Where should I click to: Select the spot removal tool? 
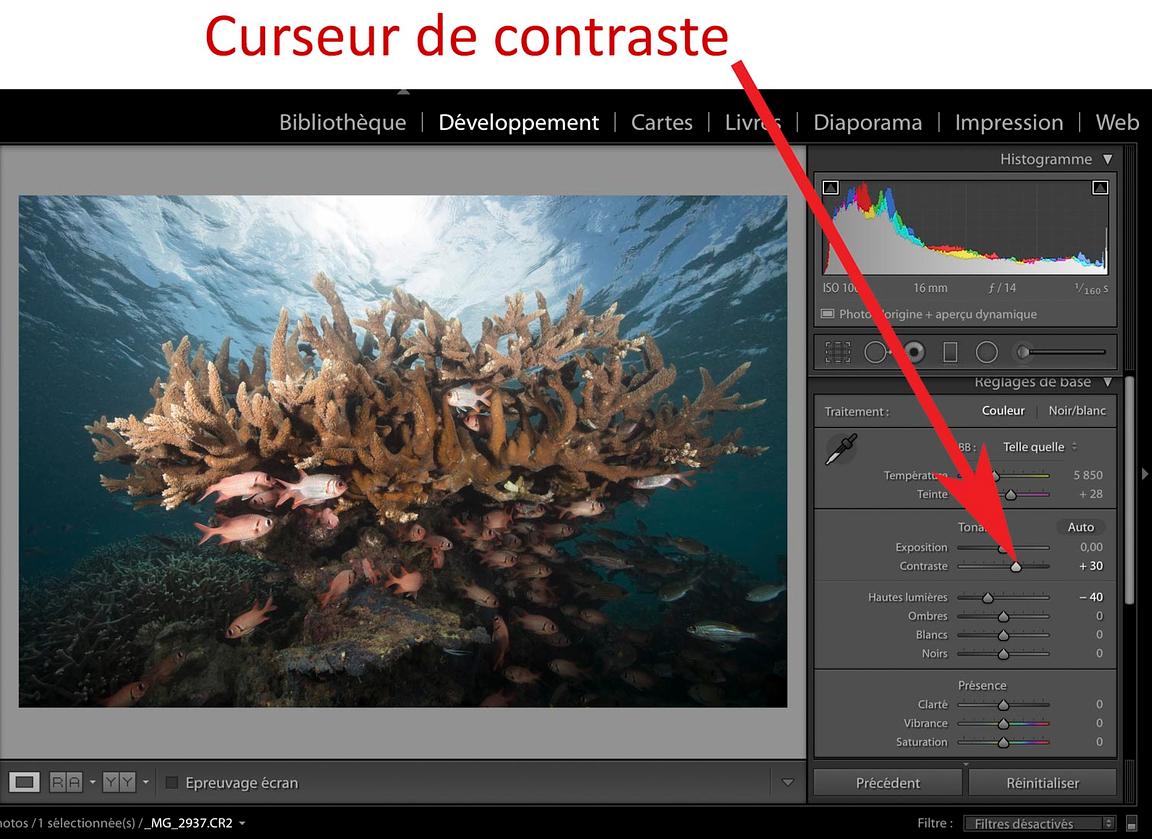click(x=875, y=352)
